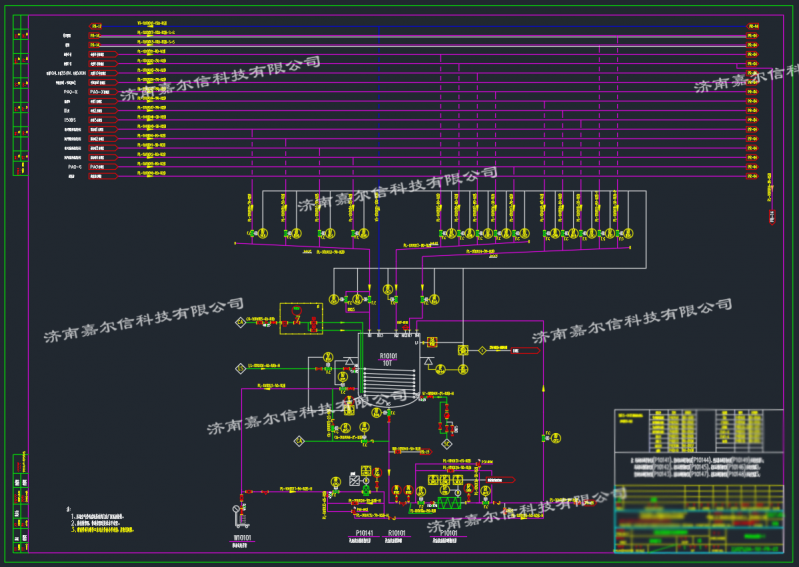Click the yellow note line in bottom-left notes
This screenshot has width=799, height=567.
(102, 530)
